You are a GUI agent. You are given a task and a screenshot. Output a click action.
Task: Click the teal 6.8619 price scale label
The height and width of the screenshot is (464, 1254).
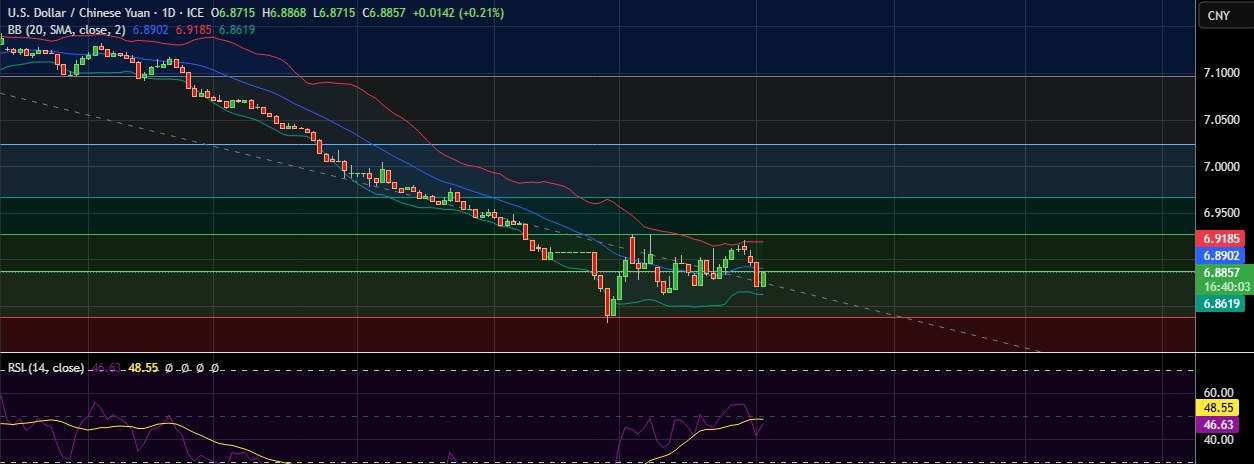click(1221, 302)
